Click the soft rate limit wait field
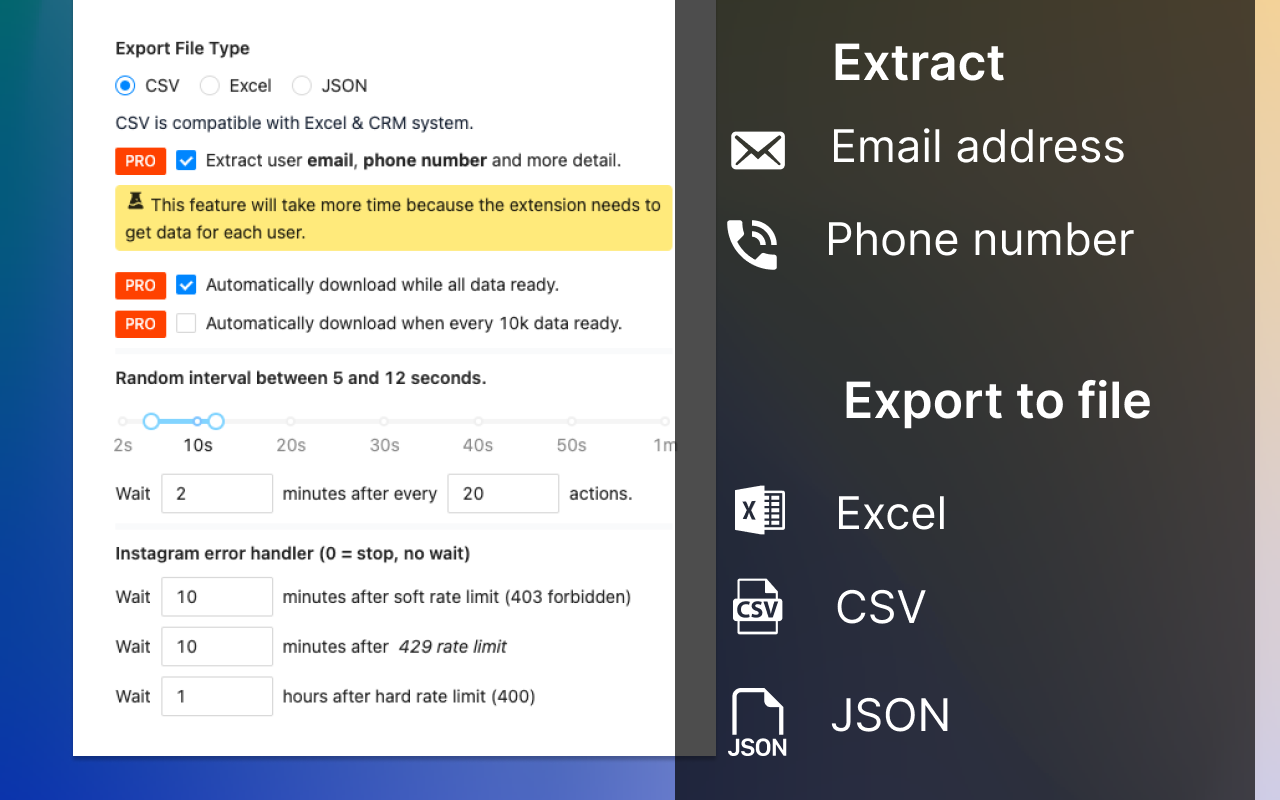 (x=217, y=597)
